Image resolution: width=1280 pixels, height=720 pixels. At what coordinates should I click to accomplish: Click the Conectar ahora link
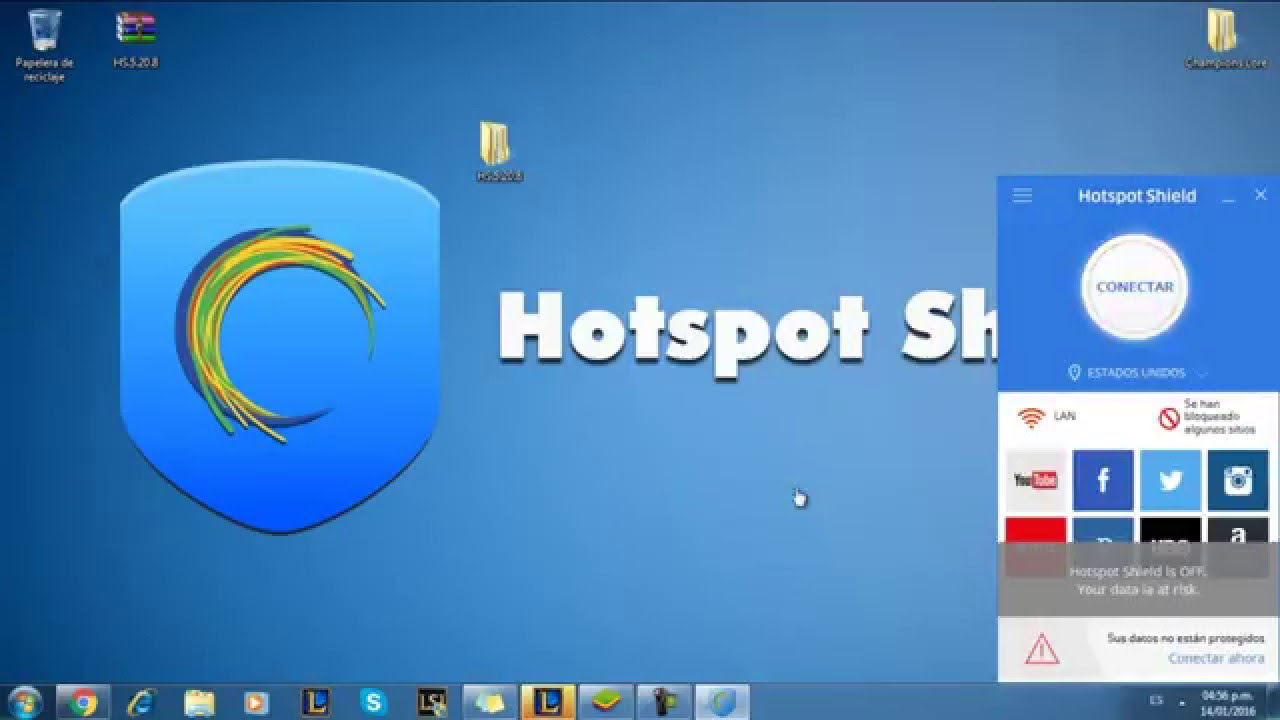[1216, 658]
